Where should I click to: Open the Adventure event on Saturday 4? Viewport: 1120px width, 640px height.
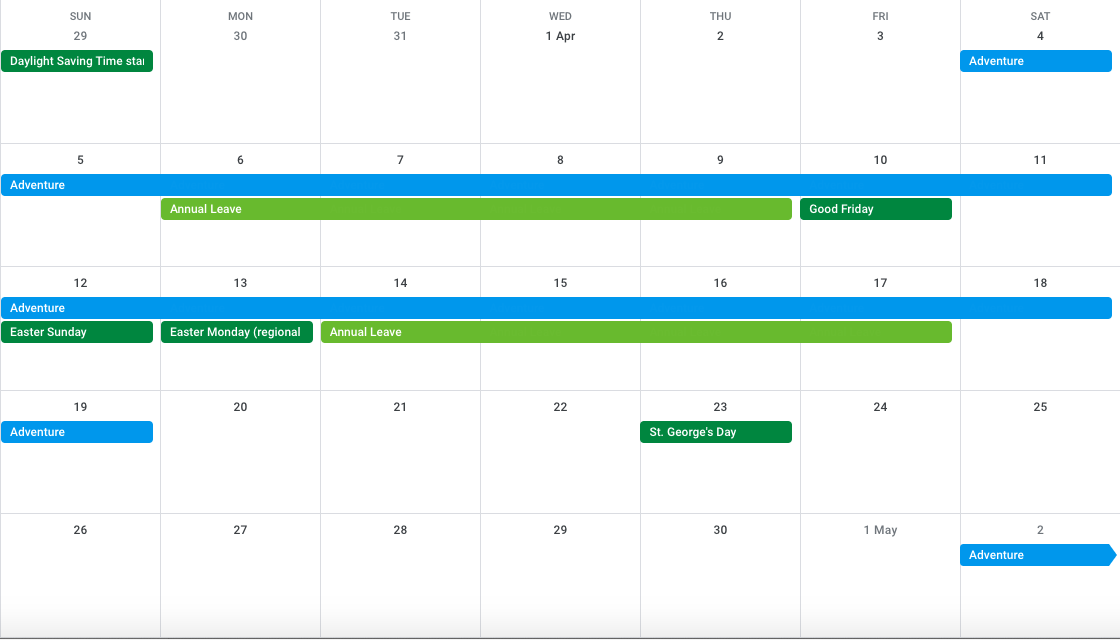pyautogui.click(x=1036, y=61)
